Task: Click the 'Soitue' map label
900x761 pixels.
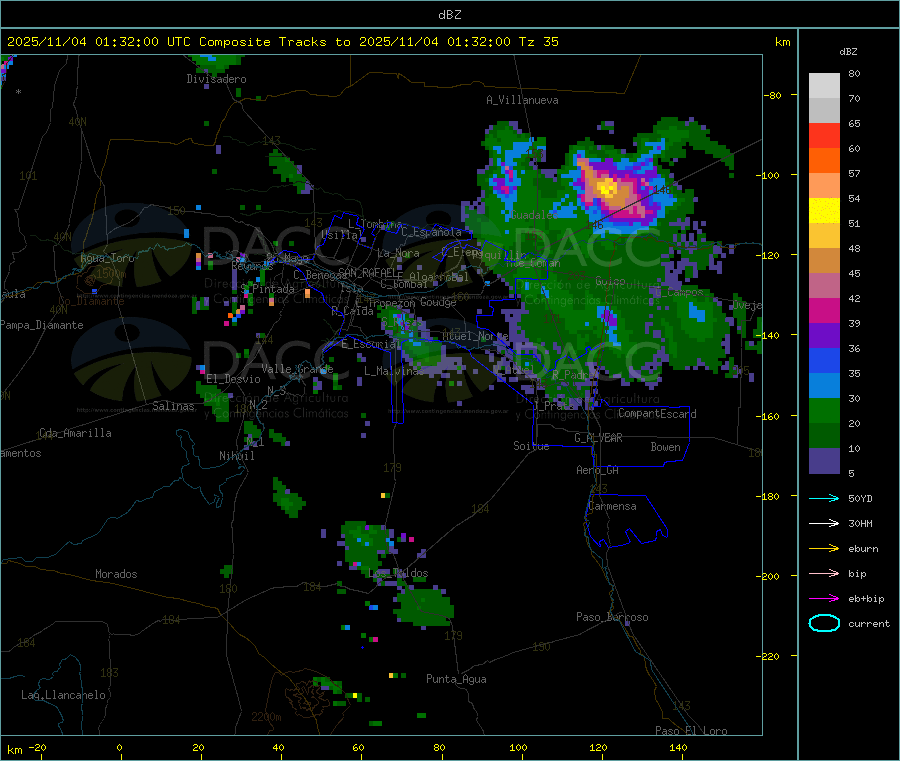Action: tap(531, 446)
